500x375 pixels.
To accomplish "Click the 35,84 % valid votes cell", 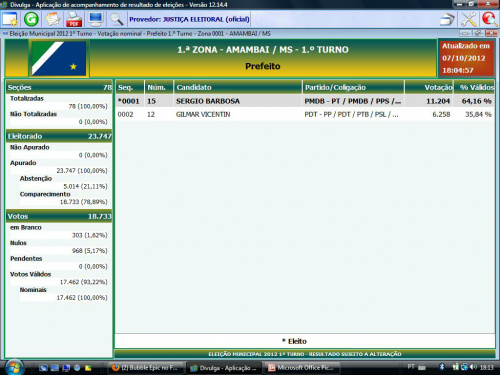I will (x=478, y=114).
